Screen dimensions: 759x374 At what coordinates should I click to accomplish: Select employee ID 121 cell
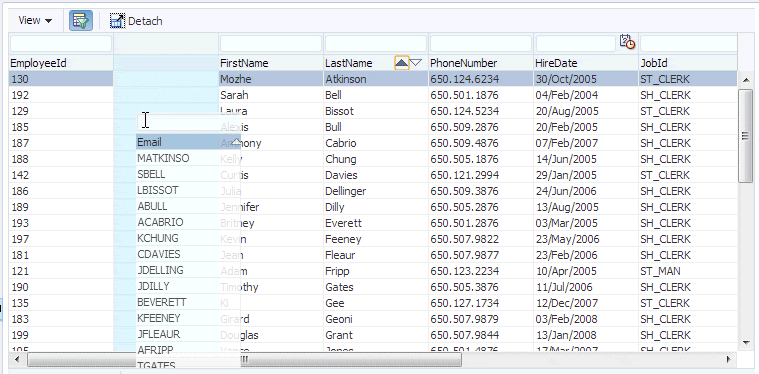pos(61,270)
